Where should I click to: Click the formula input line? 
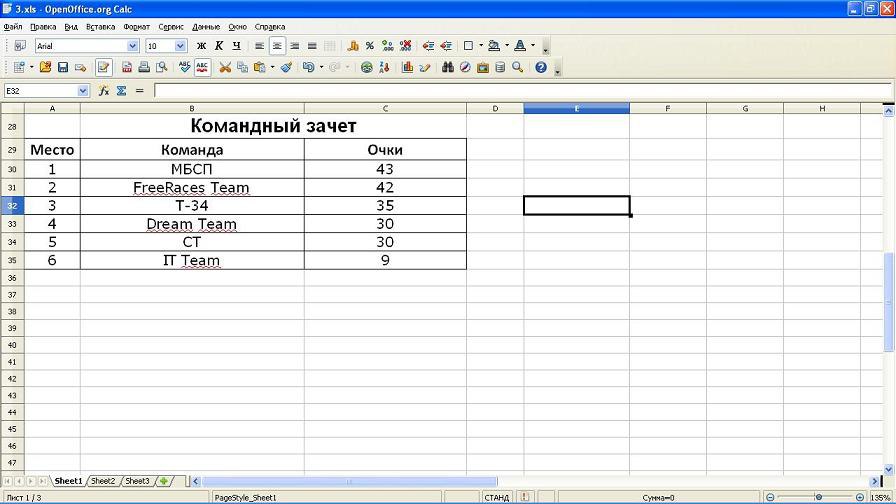[520, 91]
